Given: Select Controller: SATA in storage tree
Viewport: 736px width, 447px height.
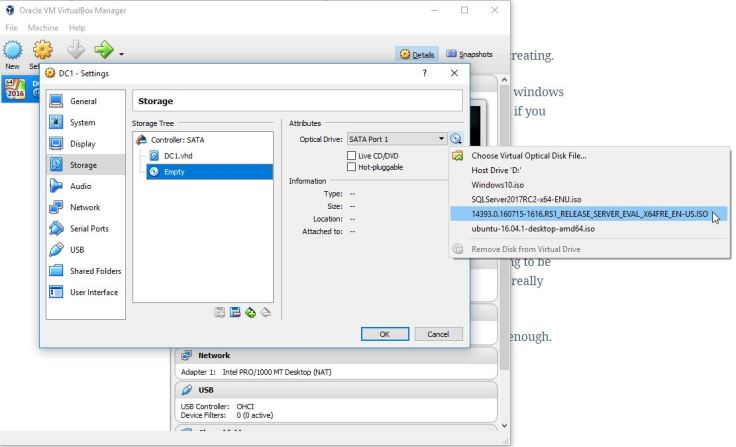Looking at the screenshot, I should 177,140.
